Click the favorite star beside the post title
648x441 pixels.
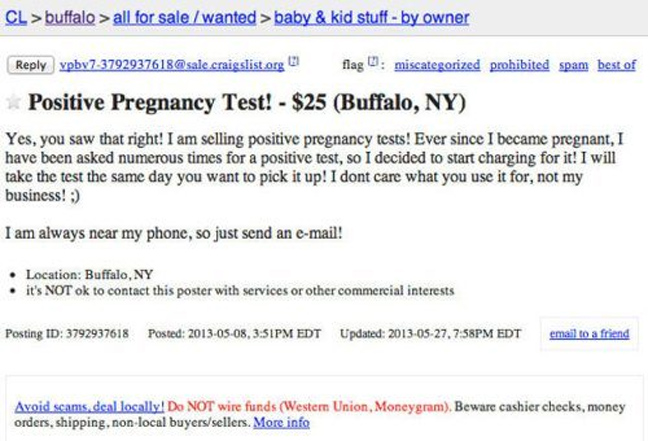(14, 103)
